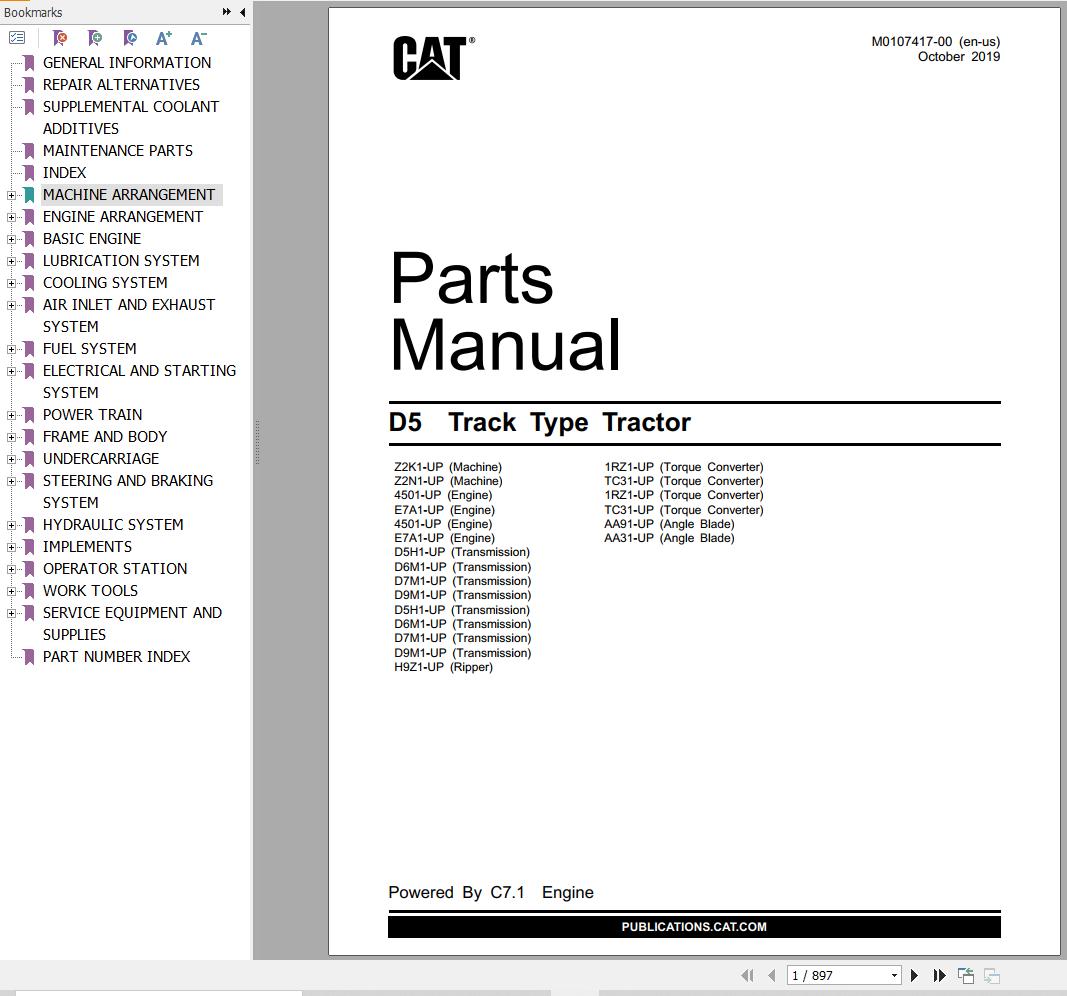This screenshot has width=1067, height=996.
Task: Open the page number dropdown arrow
Action: click(894, 976)
